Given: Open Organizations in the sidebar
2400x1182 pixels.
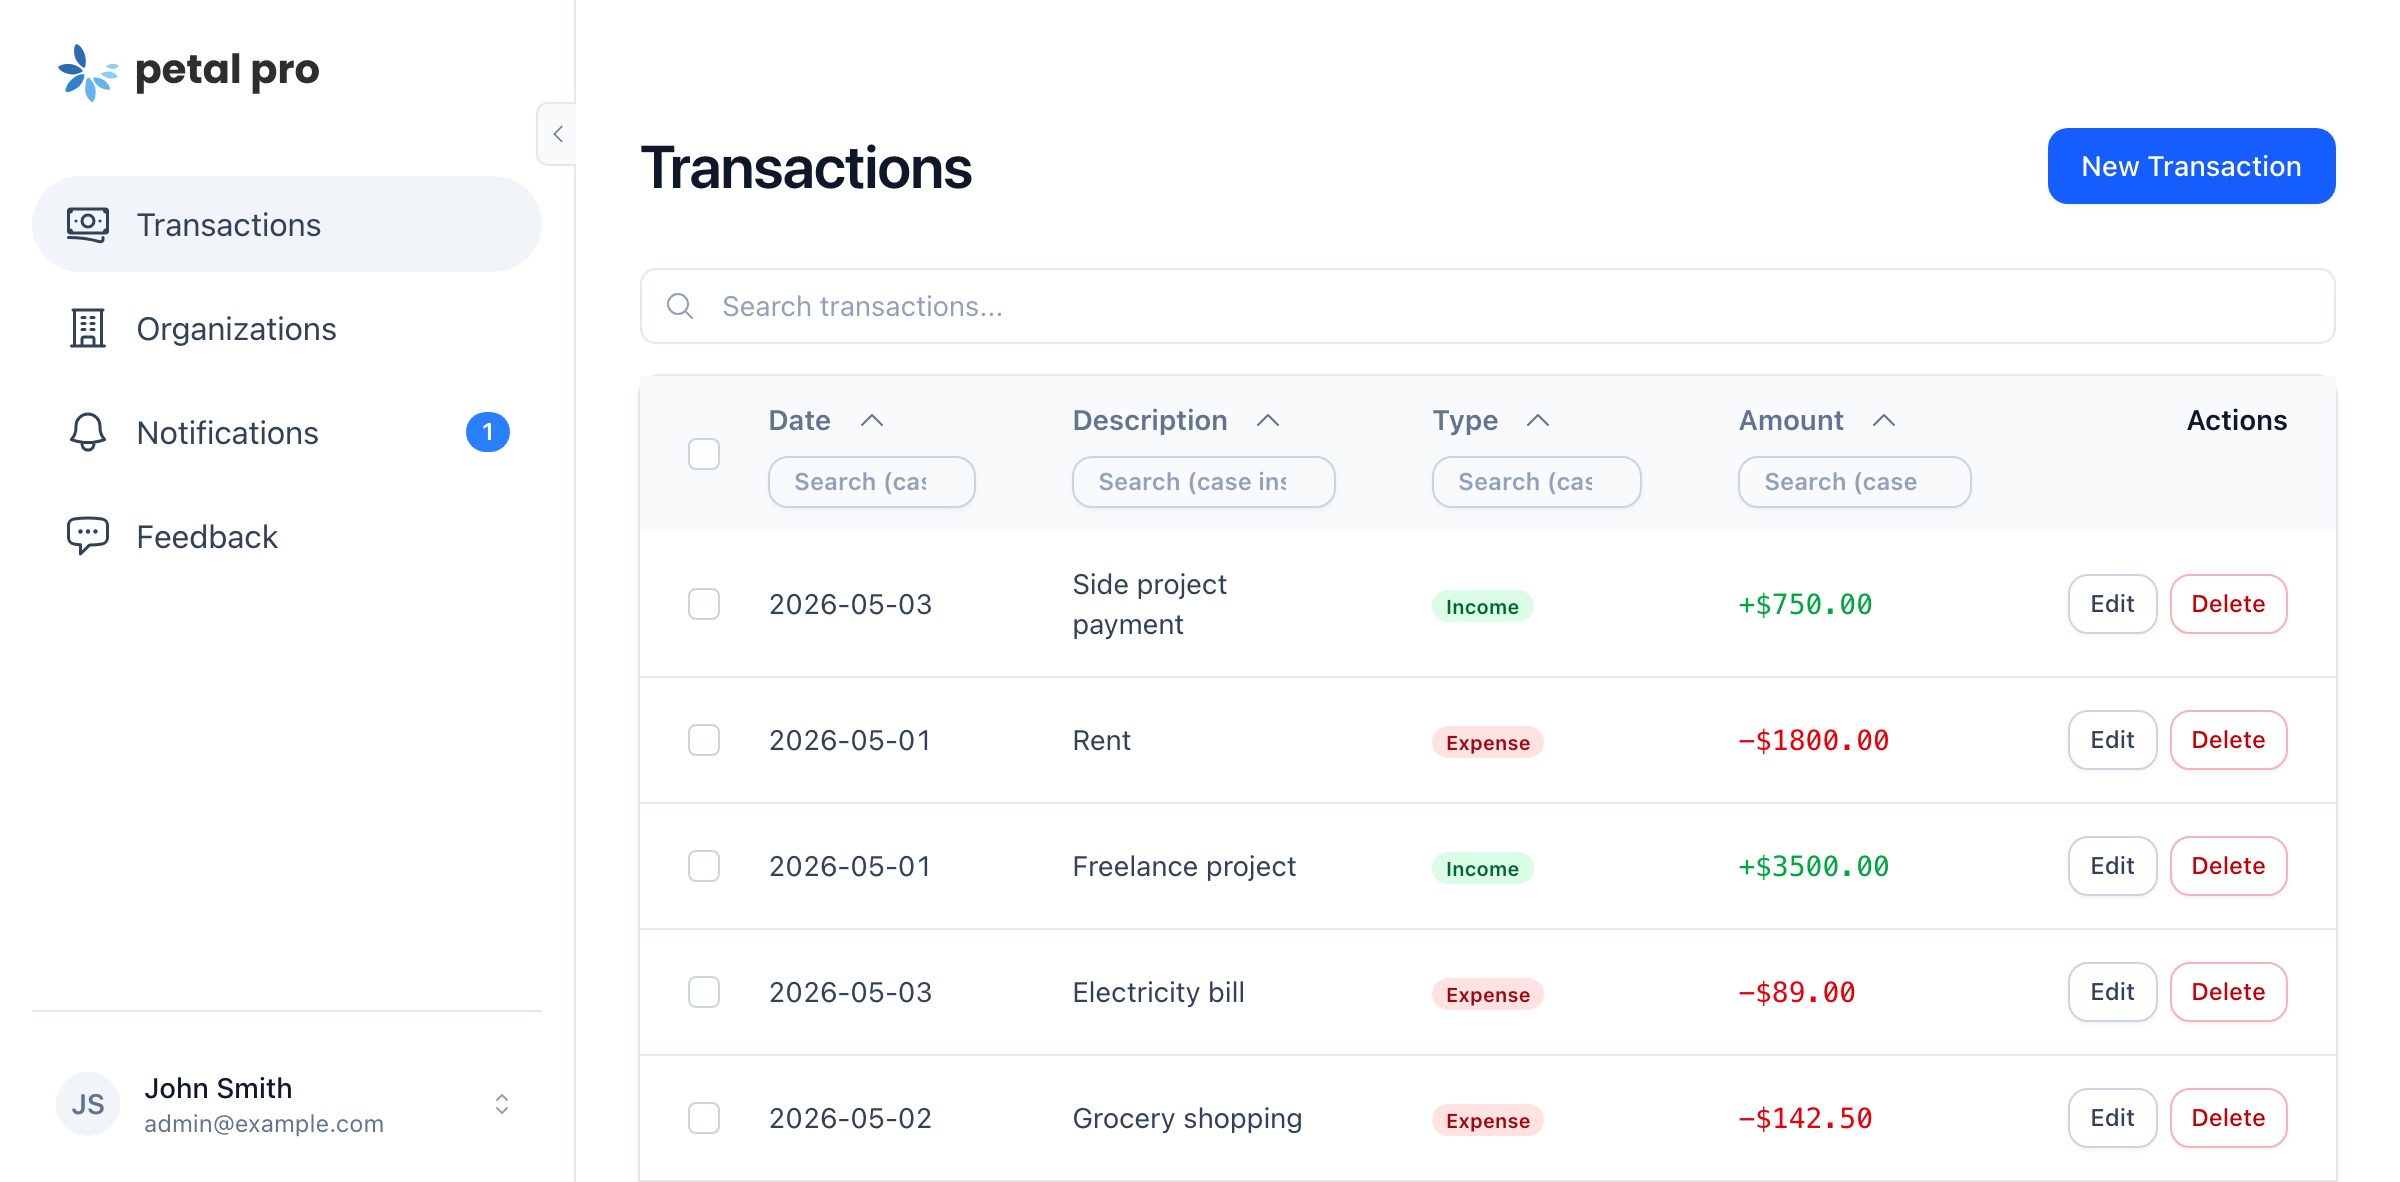Looking at the screenshot, I should [287, 328].
